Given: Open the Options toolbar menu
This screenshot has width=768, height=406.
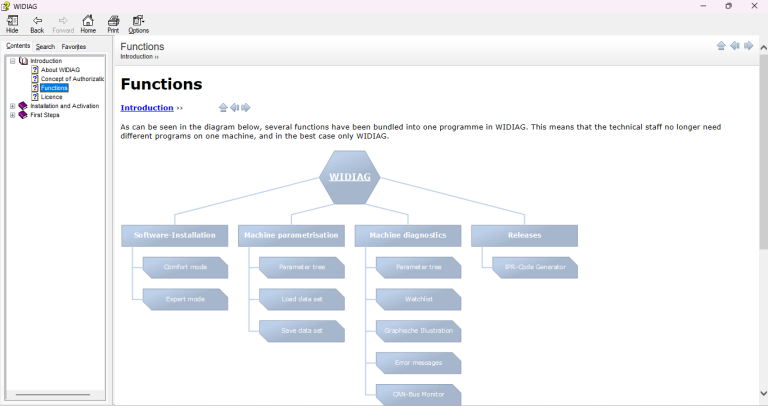Looking at the screenshot, I should (139, 24).
